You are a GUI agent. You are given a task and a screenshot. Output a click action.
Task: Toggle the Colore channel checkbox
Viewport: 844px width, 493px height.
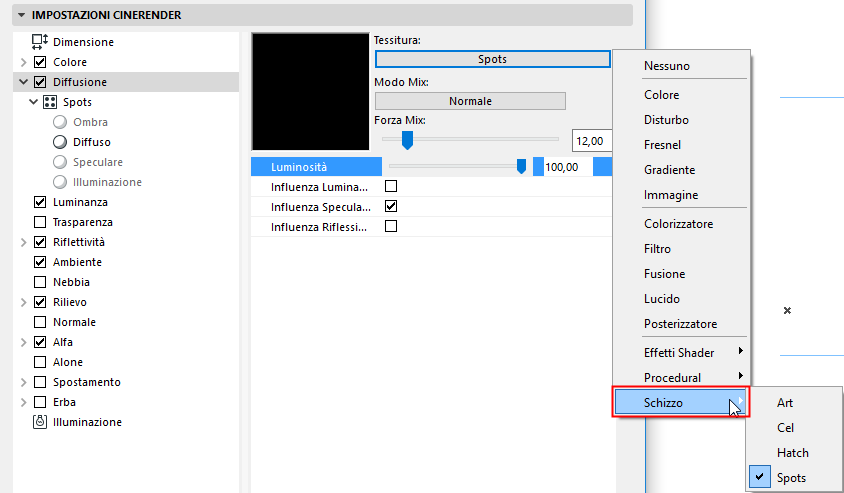pos(40,62)
